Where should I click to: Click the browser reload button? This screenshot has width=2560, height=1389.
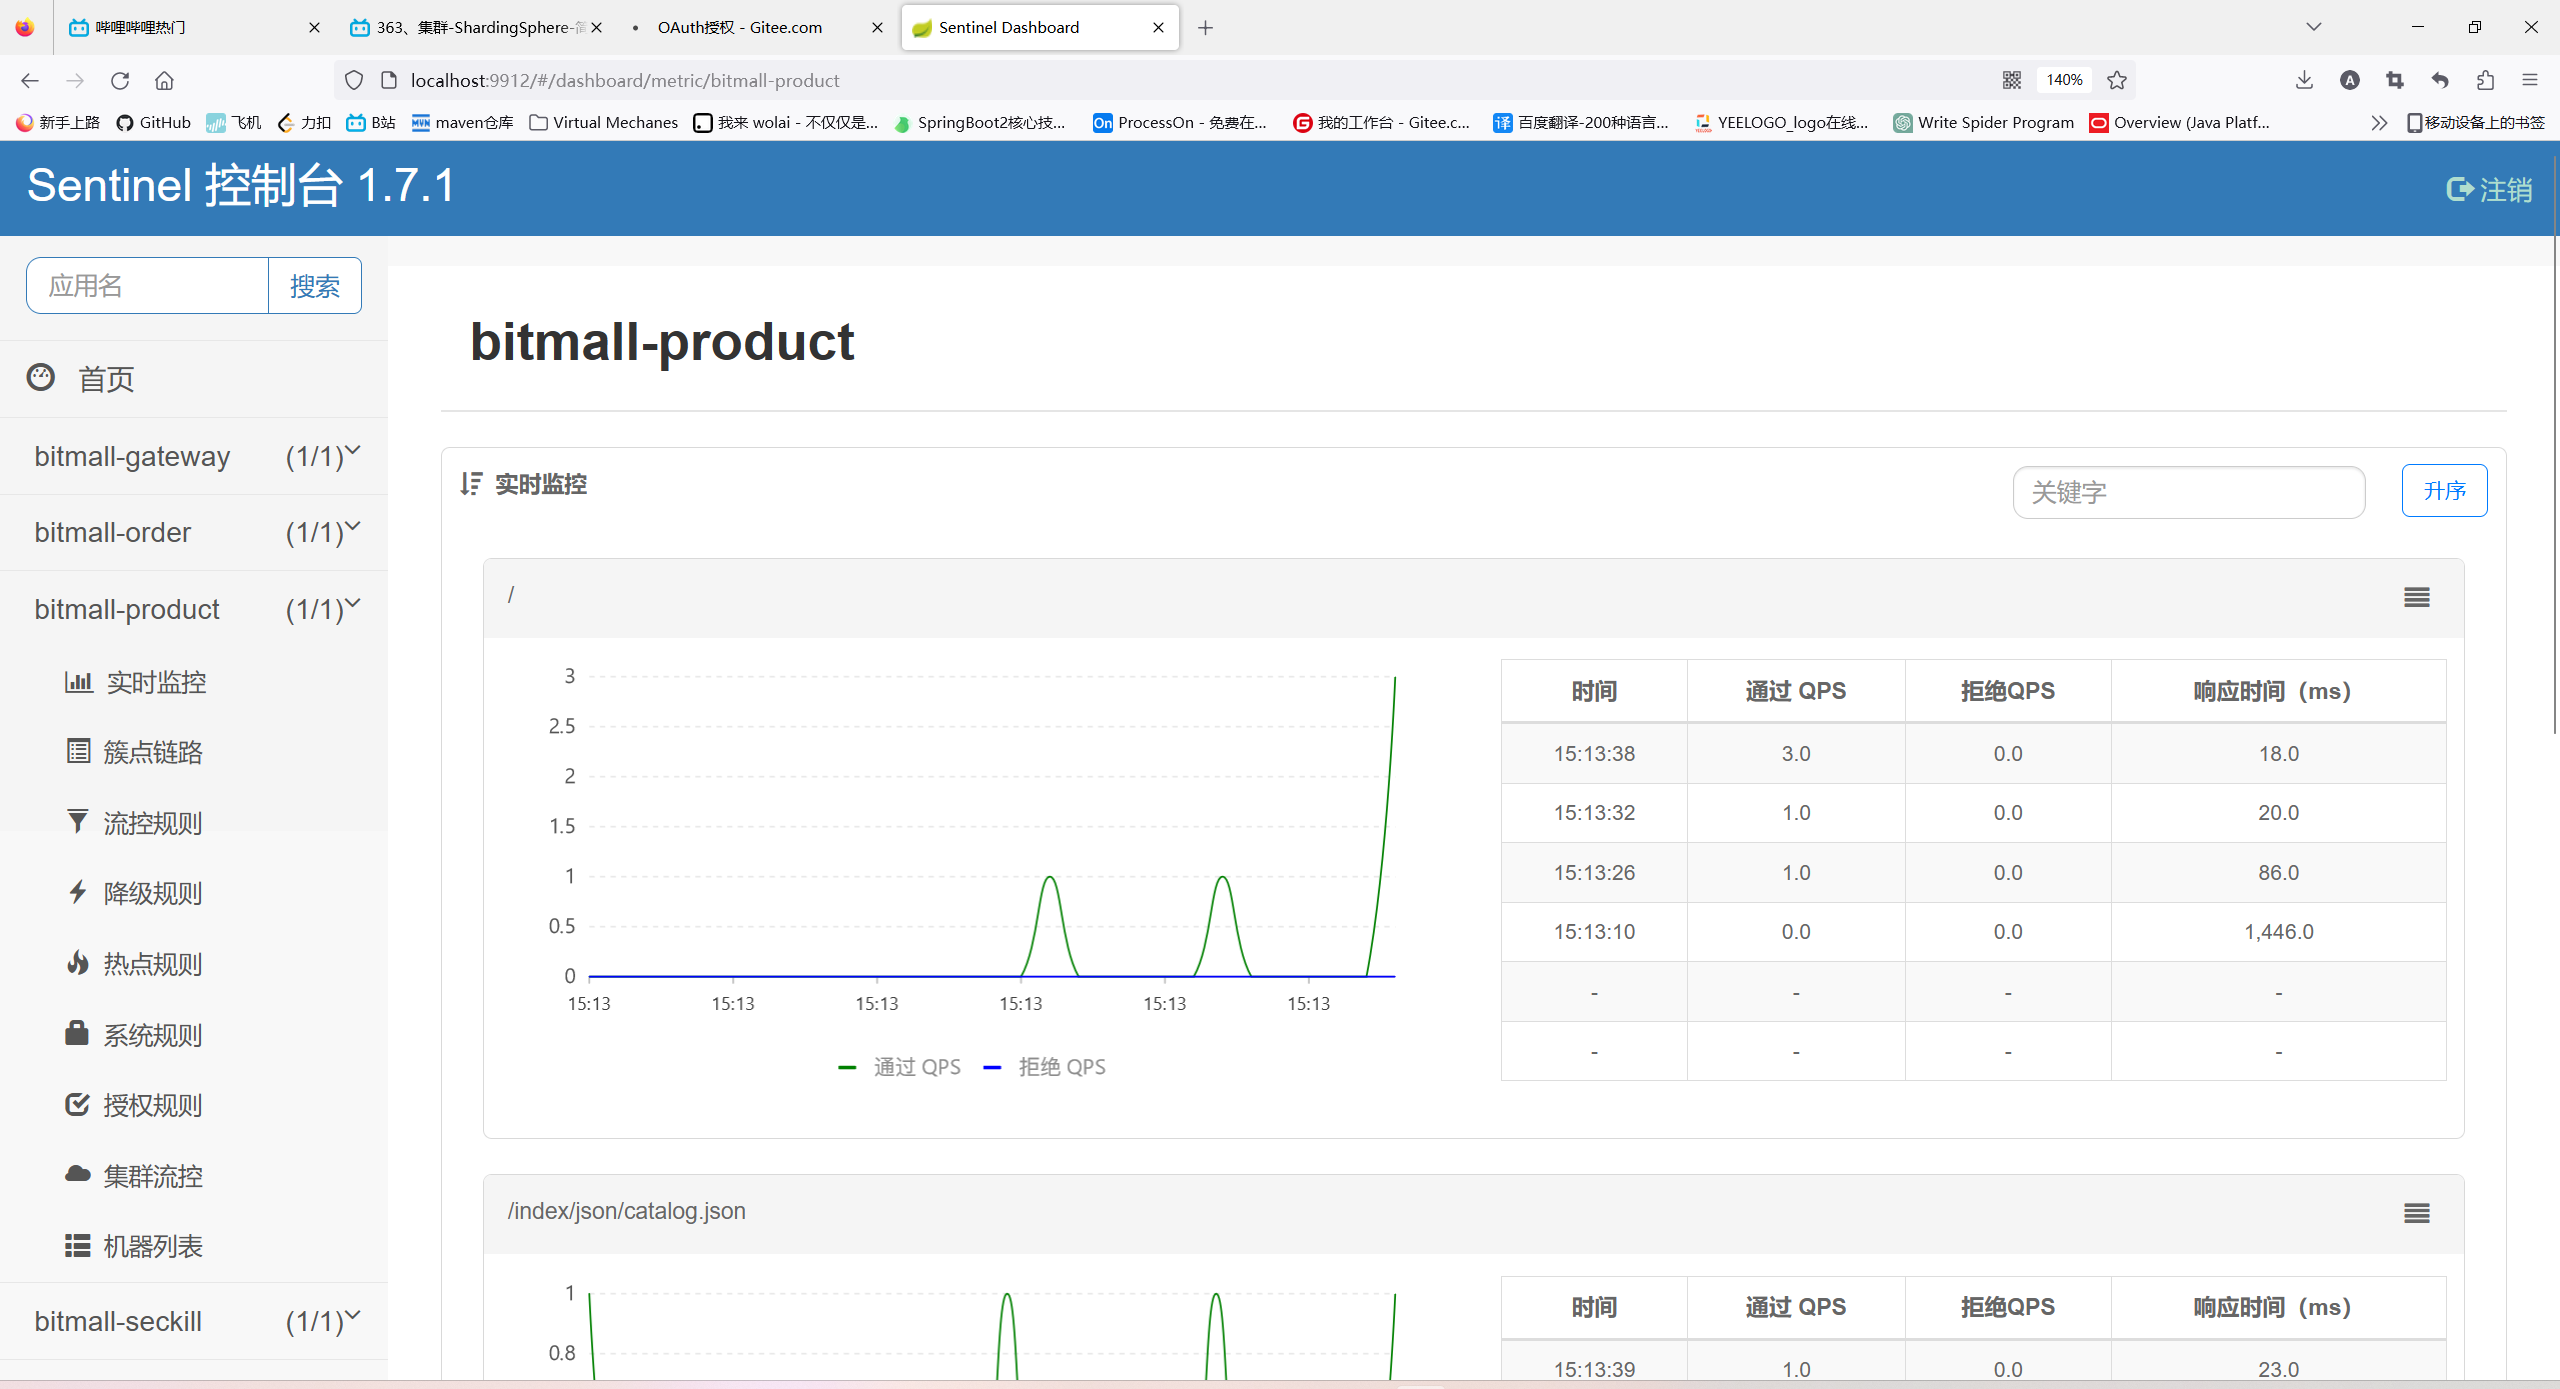point(120,80)
